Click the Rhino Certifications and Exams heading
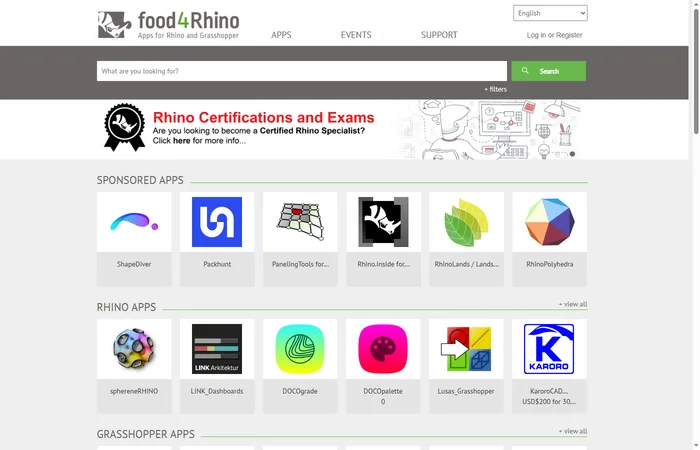This screenshot has width=700, height=450. coord(263,117)
